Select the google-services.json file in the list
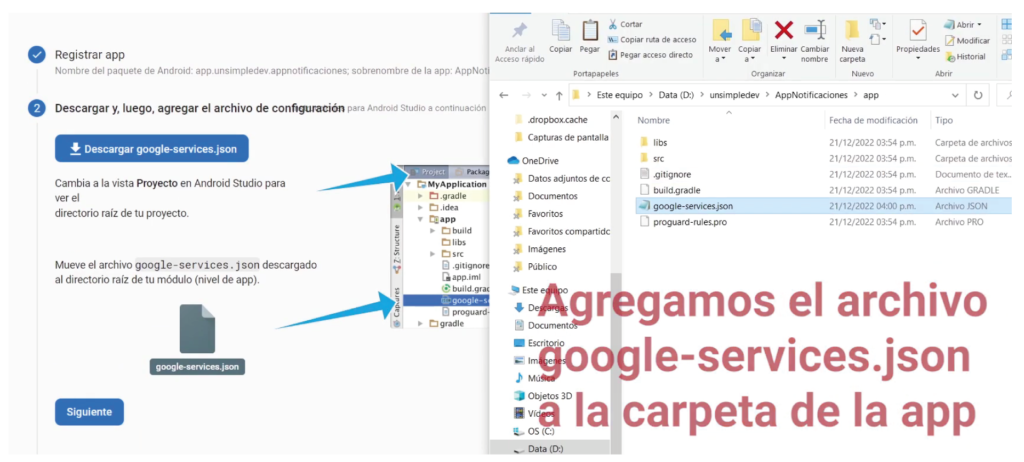This screenshot has height=462, width=1024. pyautogui.click(x=693, y=205)
